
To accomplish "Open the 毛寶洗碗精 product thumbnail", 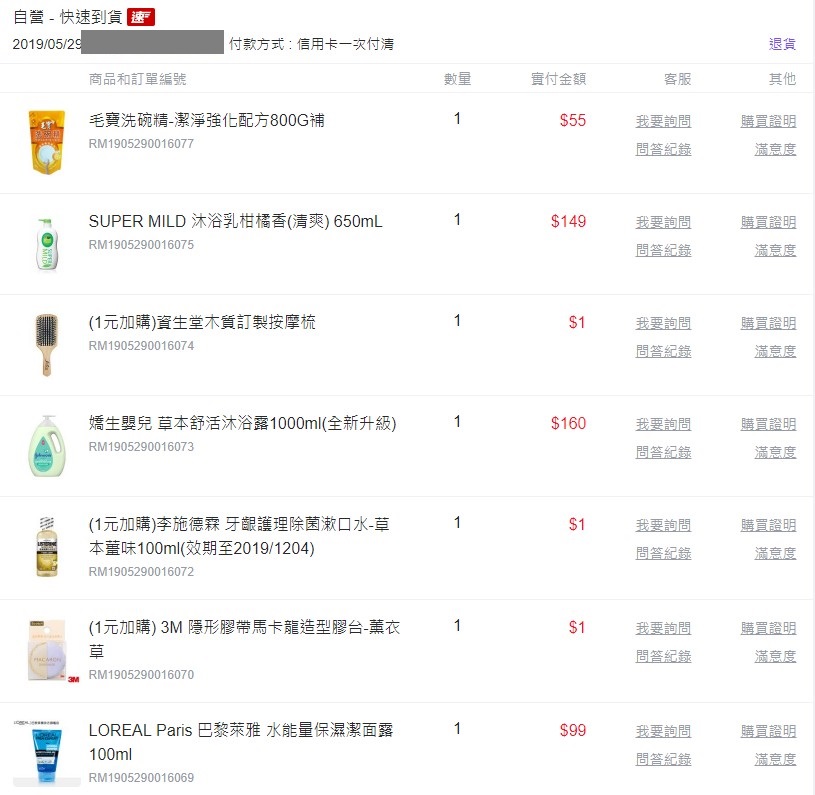I will tap(46, 142).
